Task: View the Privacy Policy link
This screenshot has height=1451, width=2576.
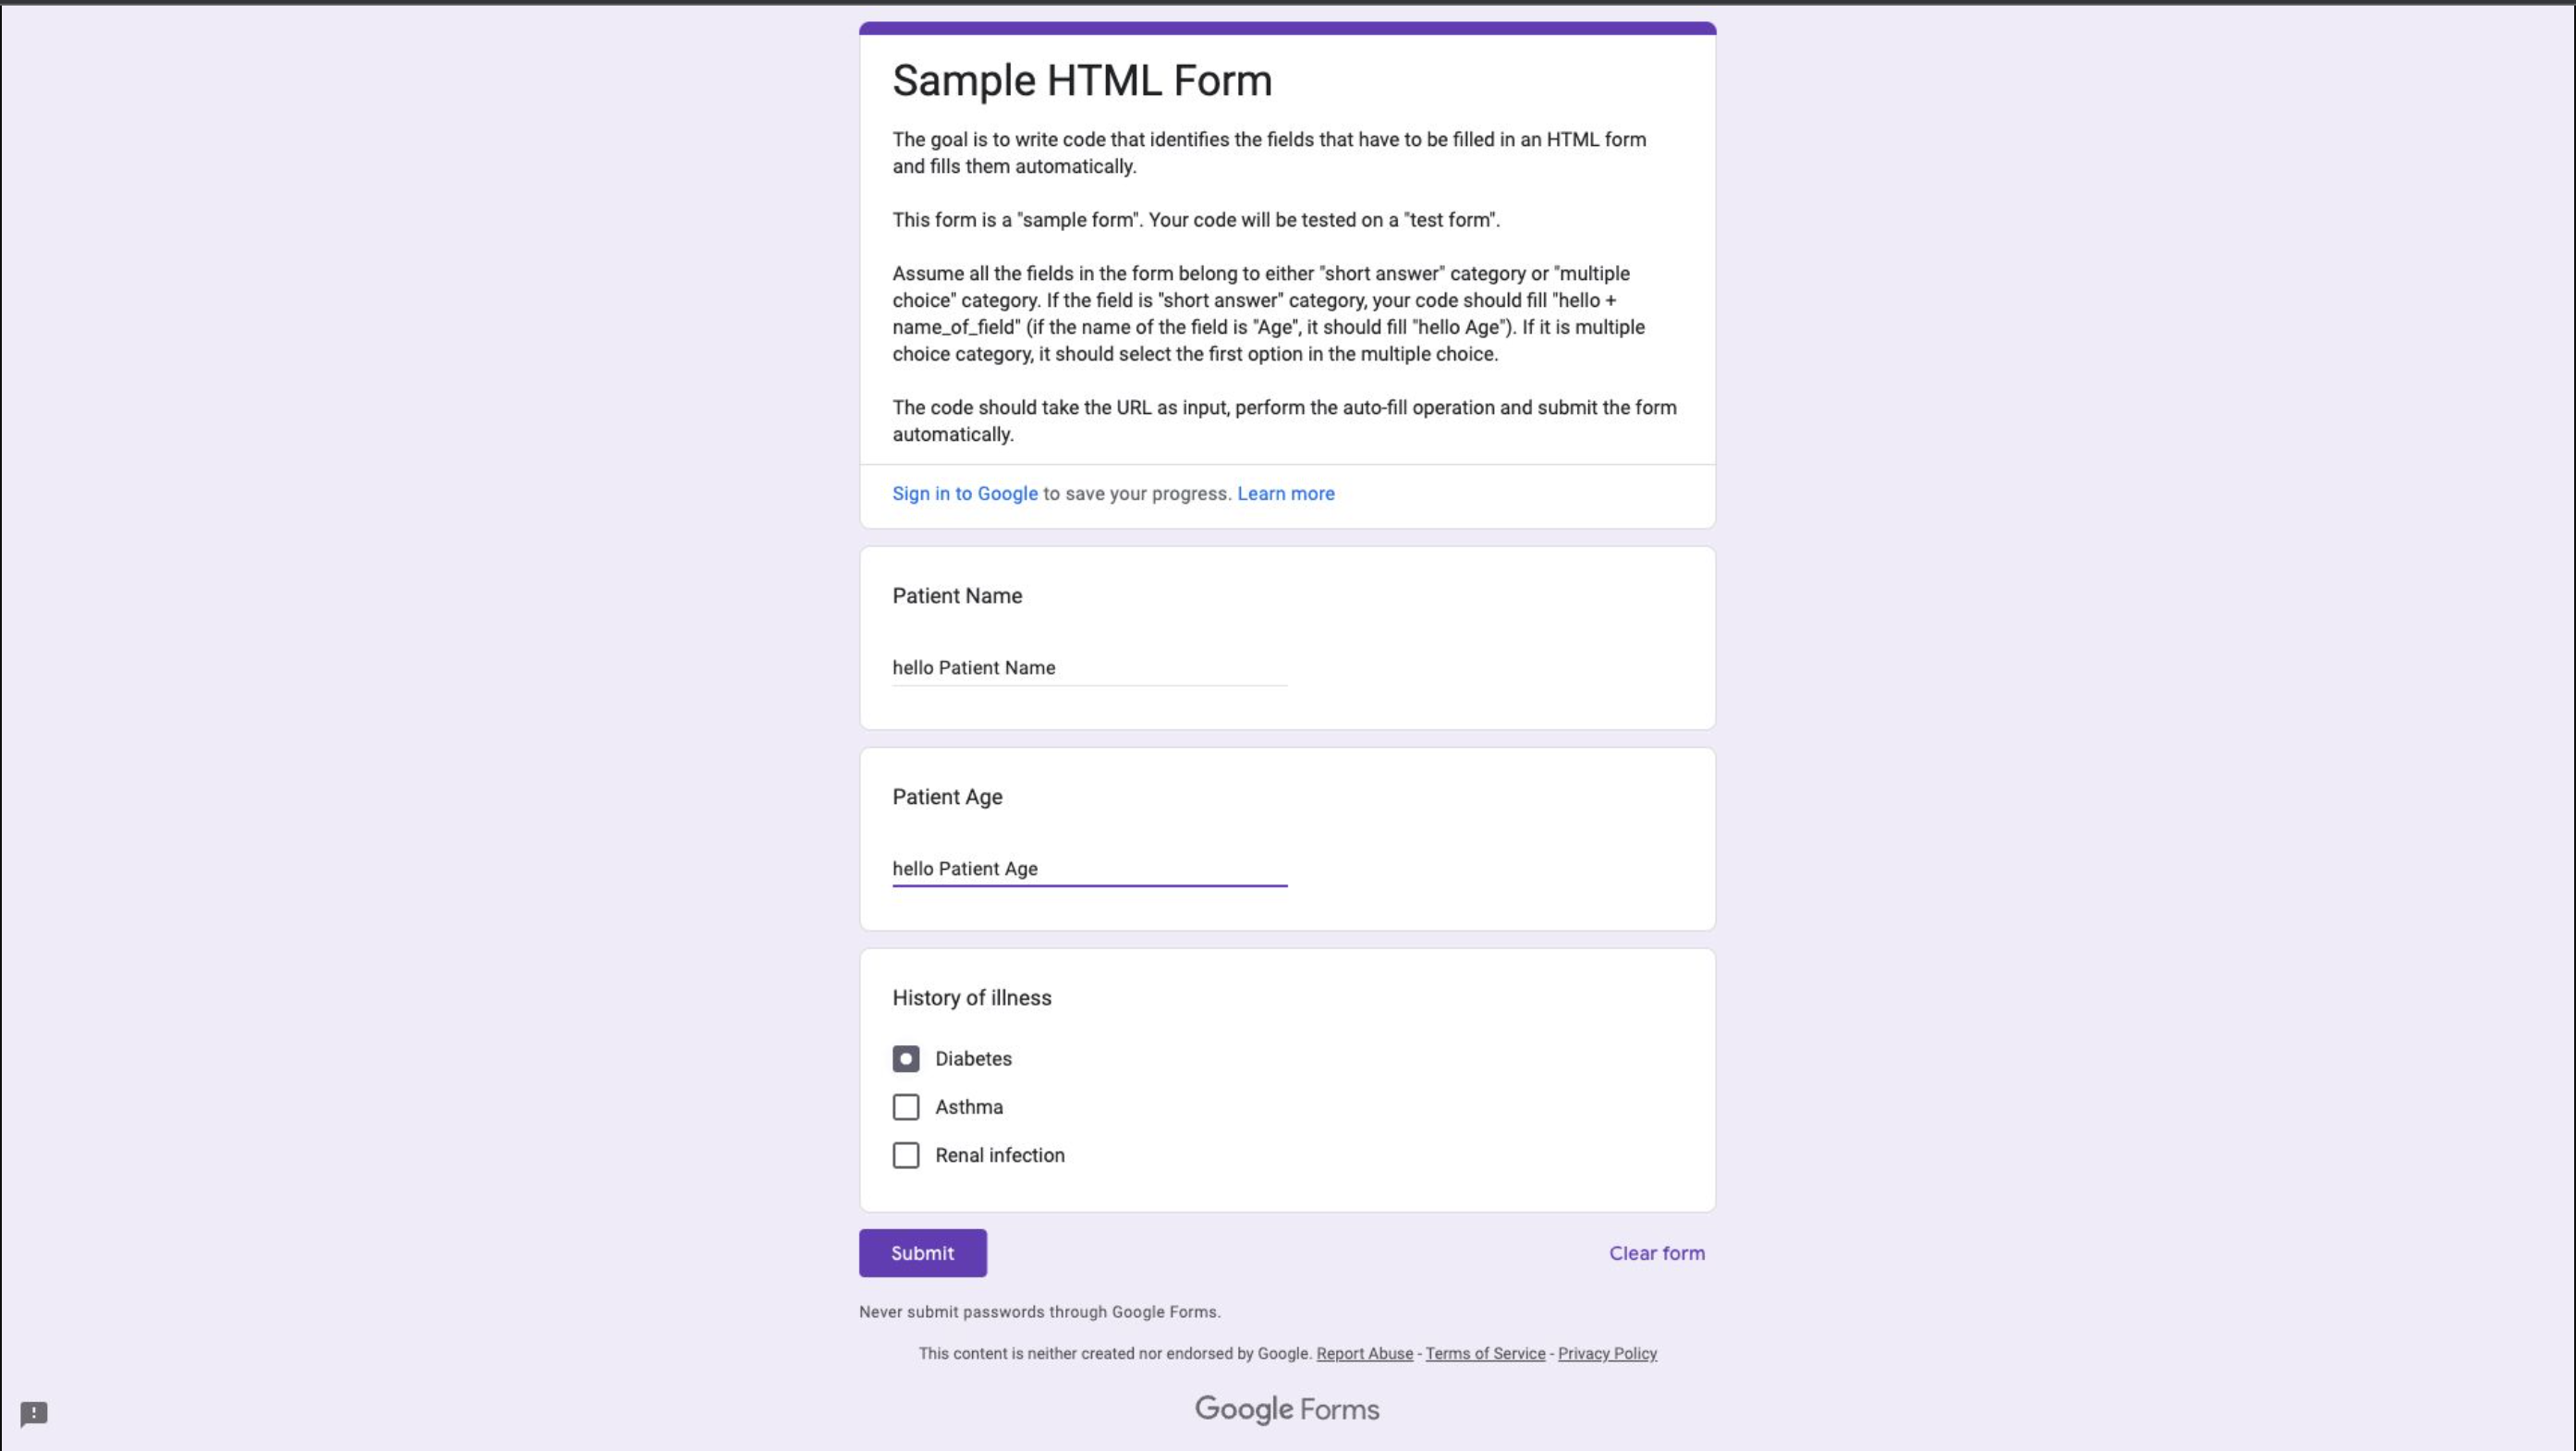Action: pos(1607,1353)
